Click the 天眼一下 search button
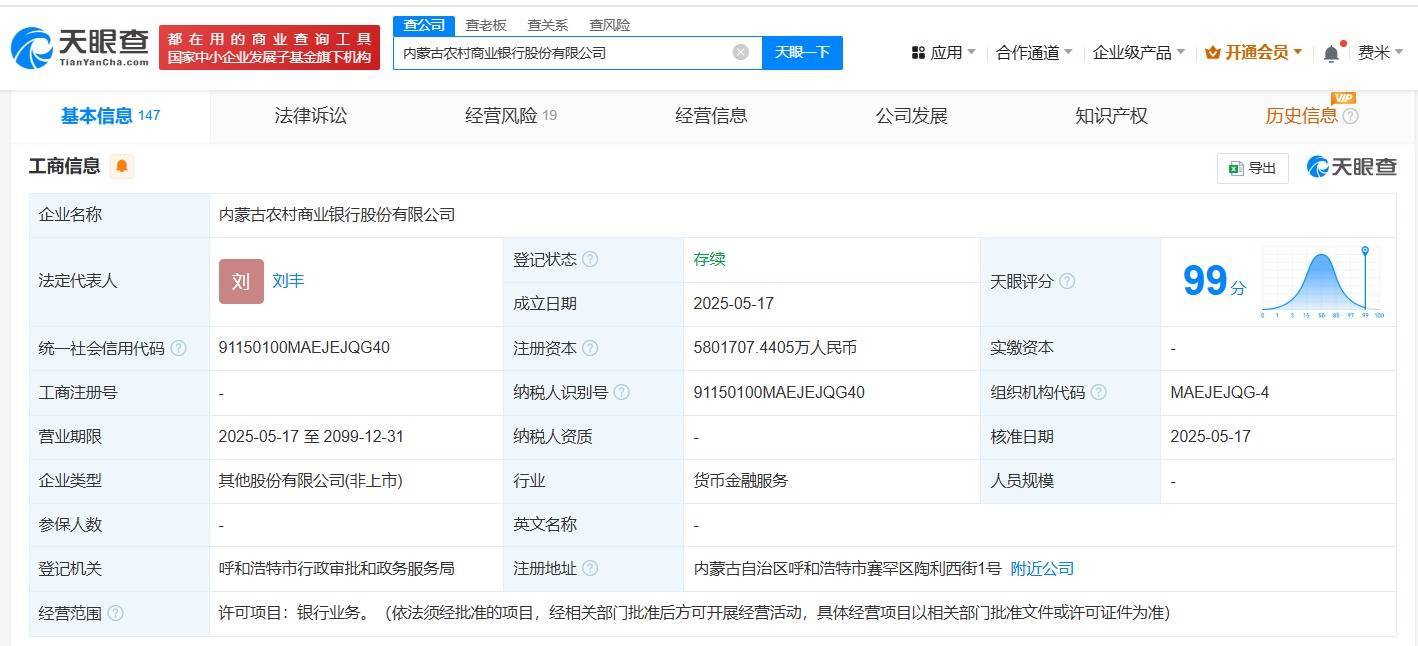The width and height of the screenshot is (1418, 646). coord(802,52)
